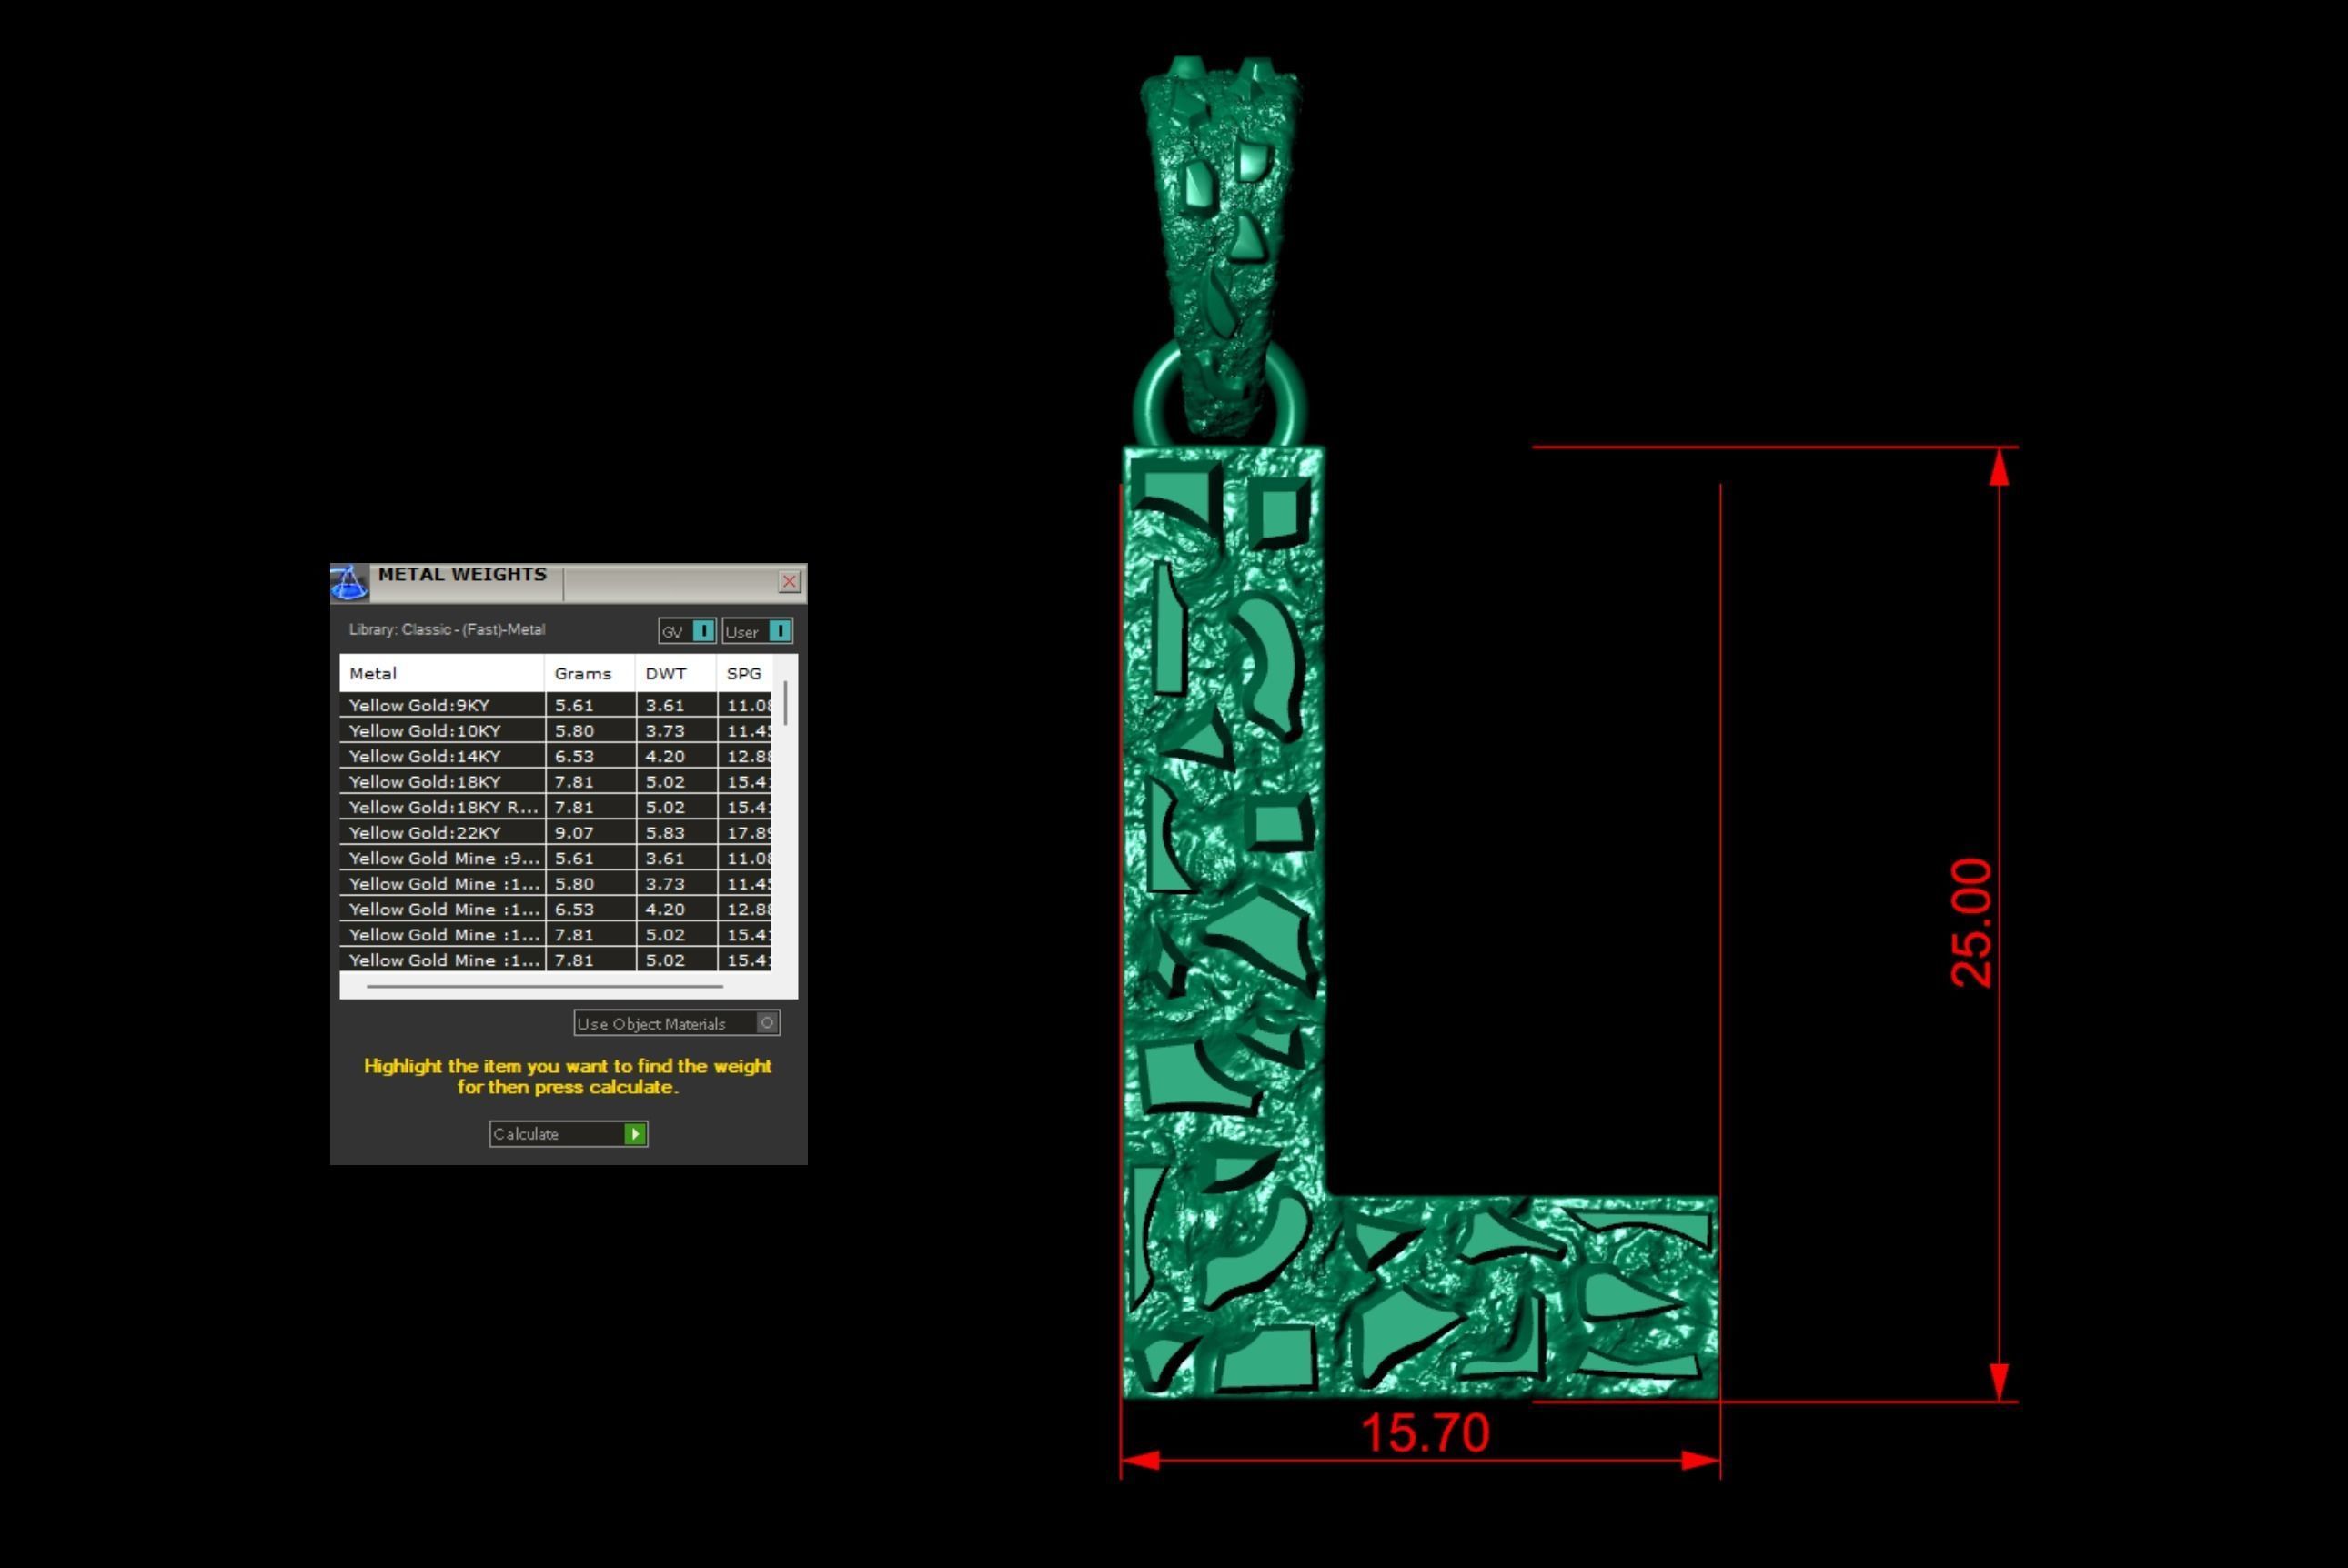Click the 17.89 SPG cell
The height and width of the screenshot is (1568, 2348).
745,833
